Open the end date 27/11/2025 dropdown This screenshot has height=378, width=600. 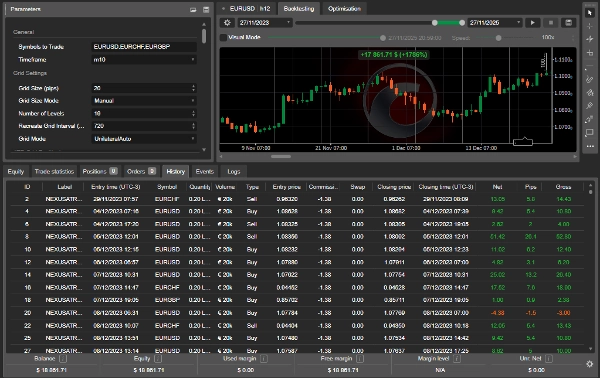495,23
